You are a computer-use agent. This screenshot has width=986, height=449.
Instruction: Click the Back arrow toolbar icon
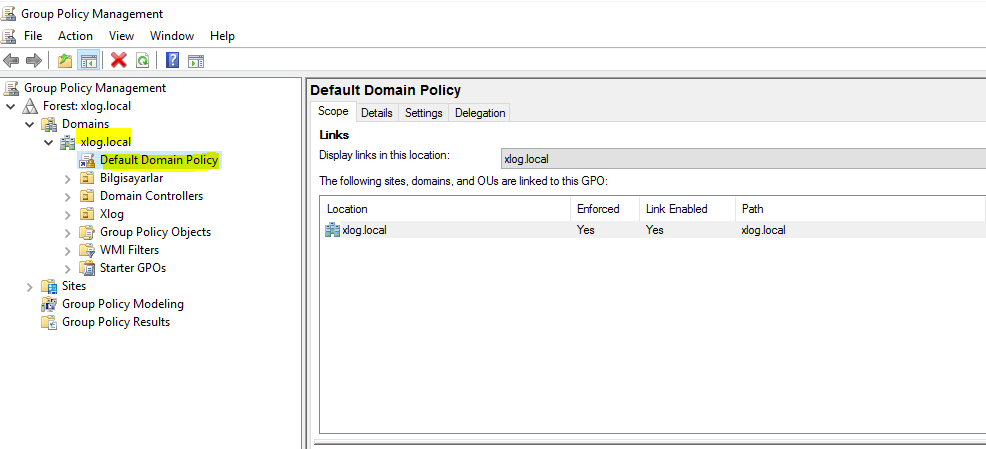coord(11,60)
